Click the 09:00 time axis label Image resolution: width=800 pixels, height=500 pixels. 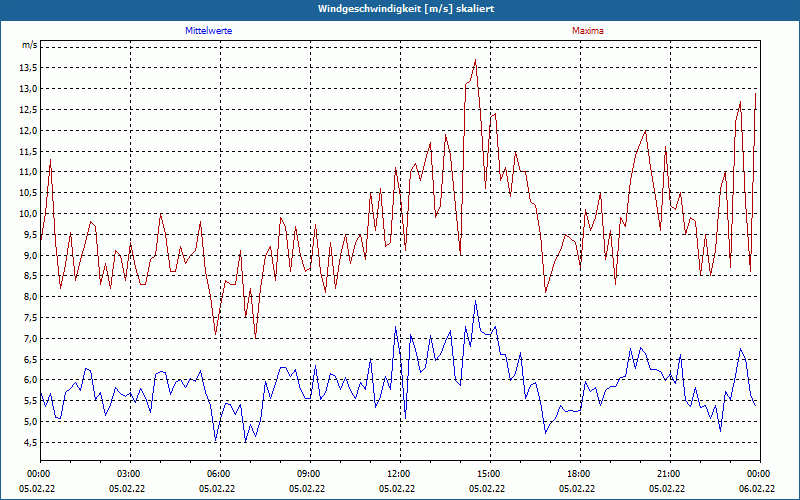click(310, 474)
